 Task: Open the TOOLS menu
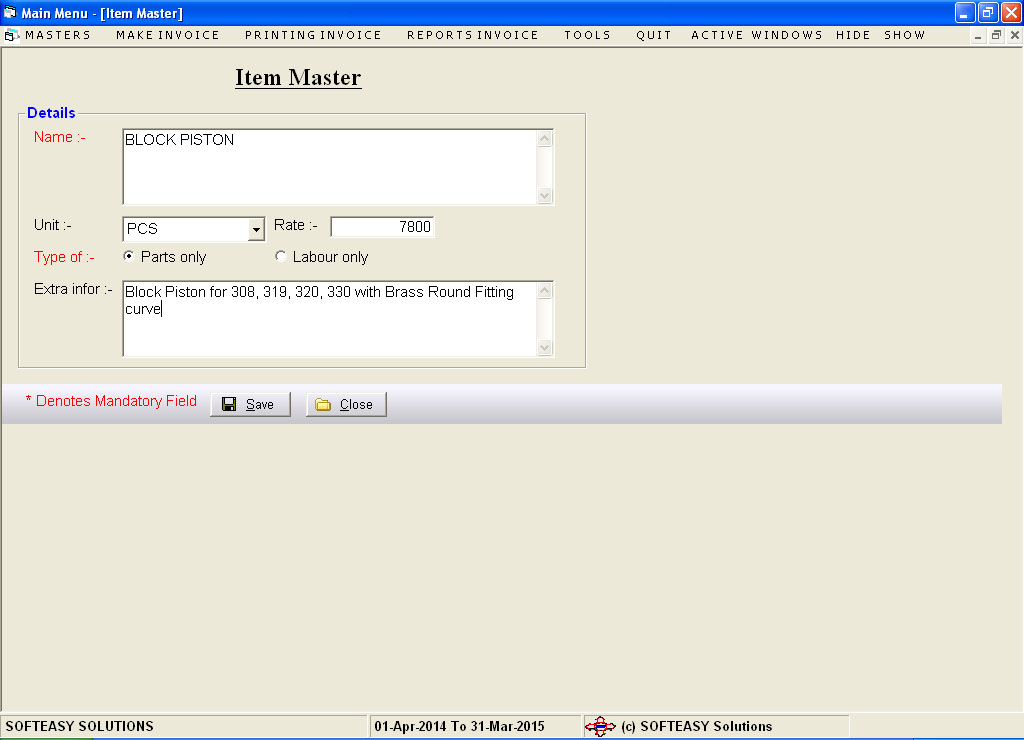point(587,35)
